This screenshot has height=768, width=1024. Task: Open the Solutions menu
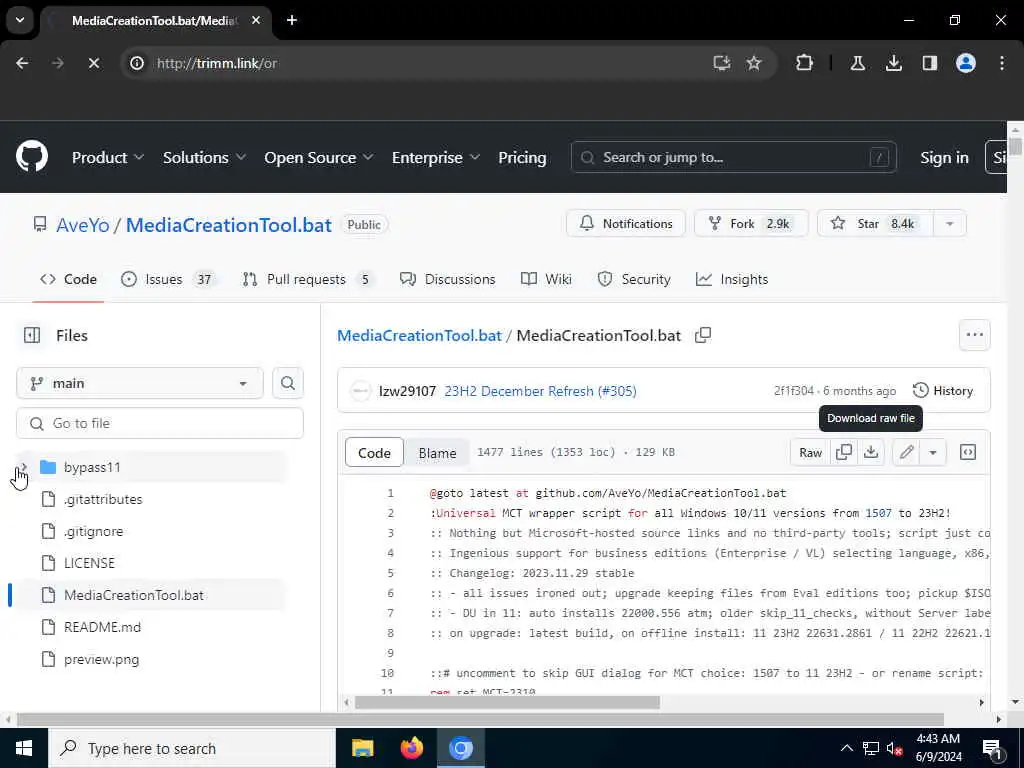(204, 157)
